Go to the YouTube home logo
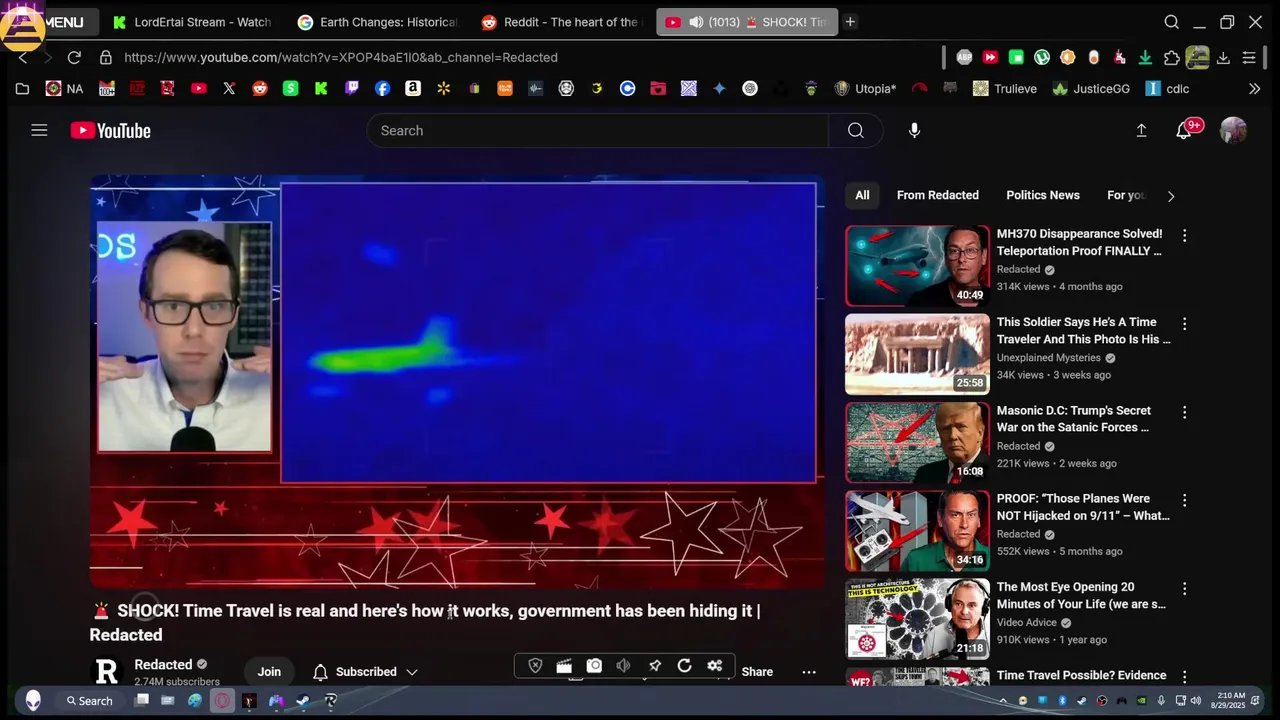The height and width of the screenshot is (720, 1280). 110,131
